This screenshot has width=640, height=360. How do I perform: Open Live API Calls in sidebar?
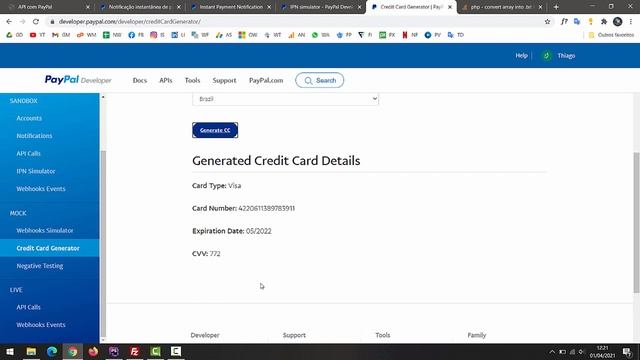click(28, 307)
